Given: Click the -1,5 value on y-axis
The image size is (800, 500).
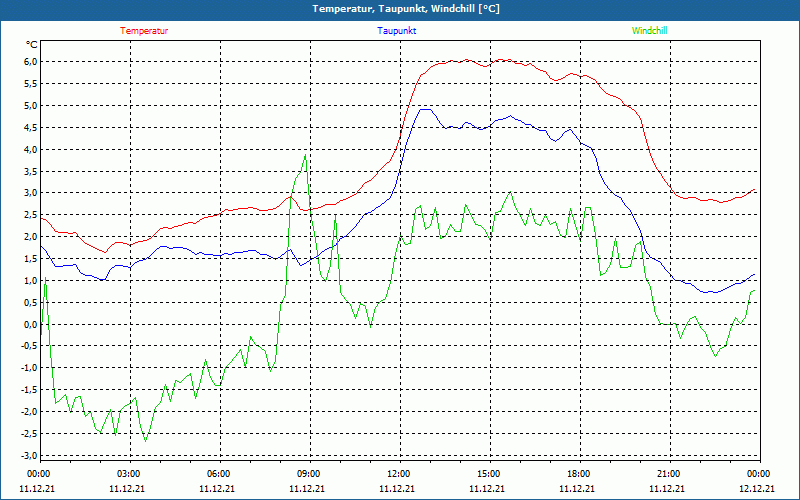Looking at the screenshot, I should pos(30,390).
